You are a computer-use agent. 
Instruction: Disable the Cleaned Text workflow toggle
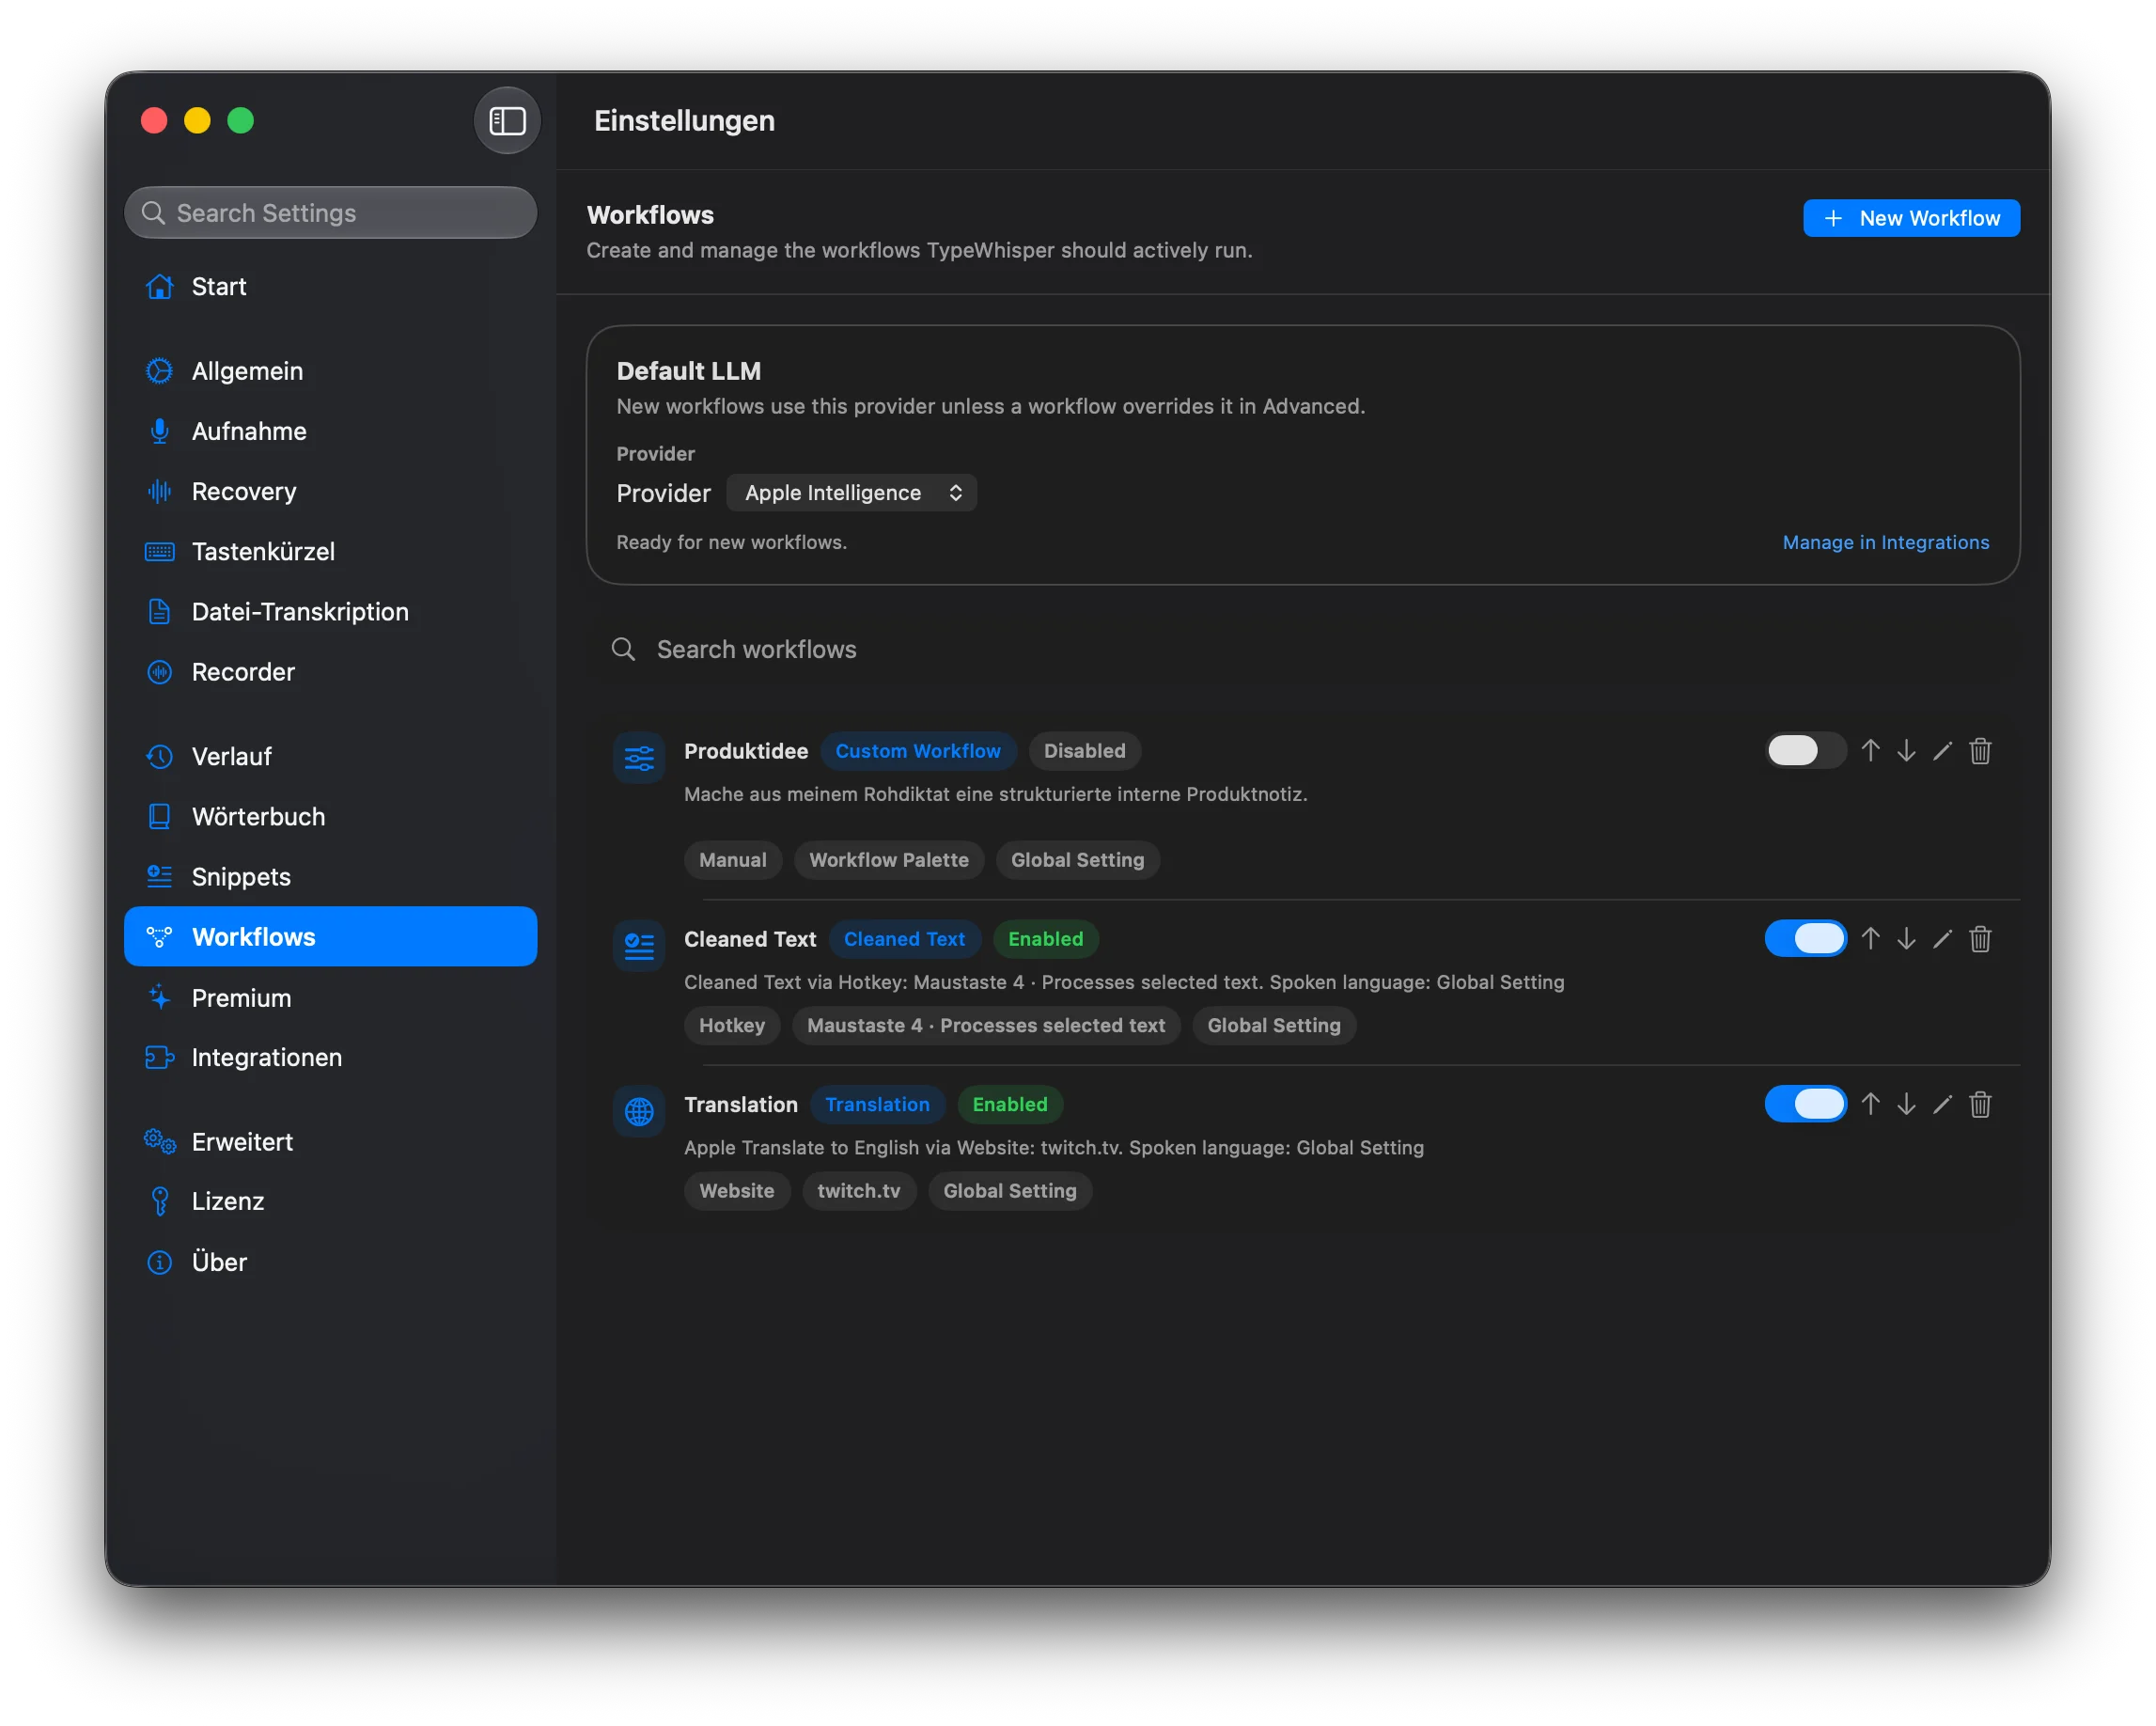[1805, 939]
